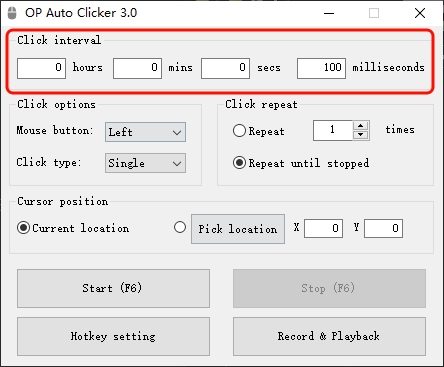
Task: Open the Click type dropdown
Action: pos(145,163)
